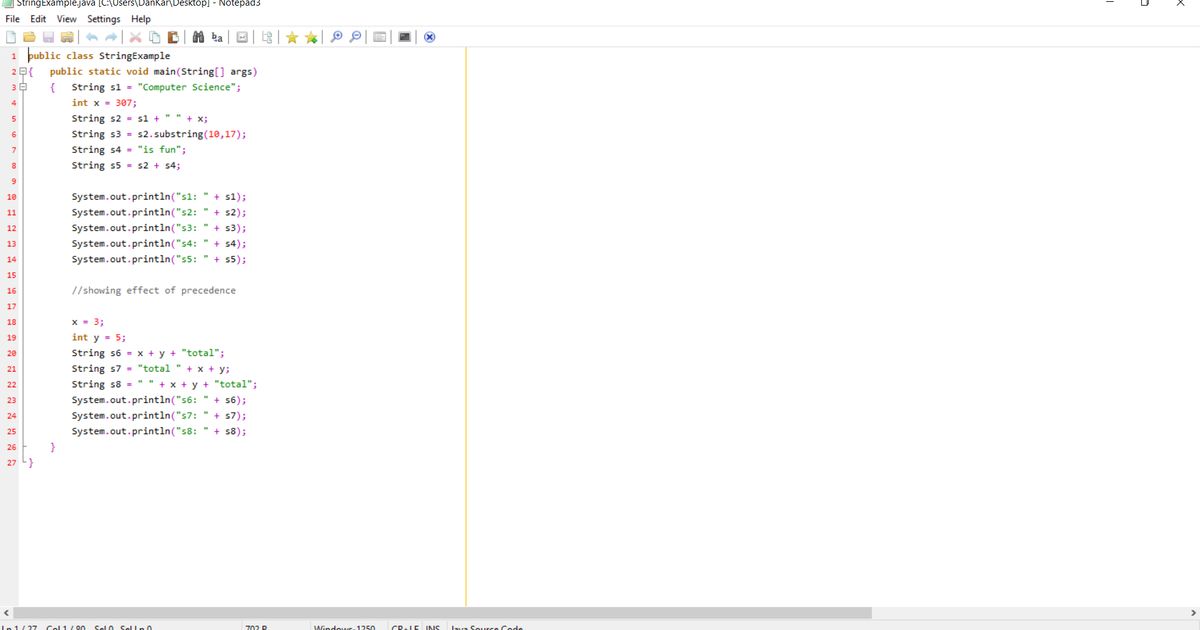The height and width of the screenshot is (630, 1200).
Task: Redo the last undone change
Action: [111, 36]
